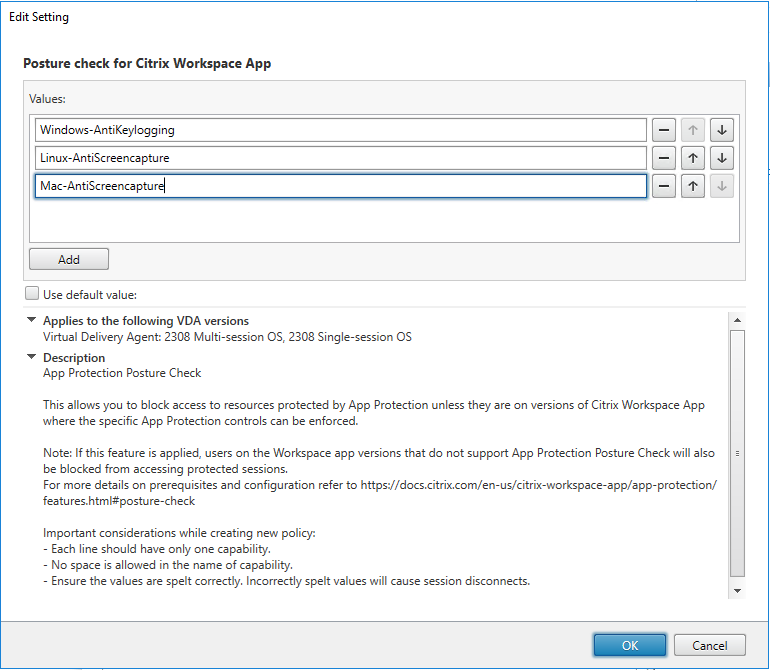Select the Virtual Delivery Agent 2308 versions line
This screenshot has height=670, width=770.
[227, 337]
